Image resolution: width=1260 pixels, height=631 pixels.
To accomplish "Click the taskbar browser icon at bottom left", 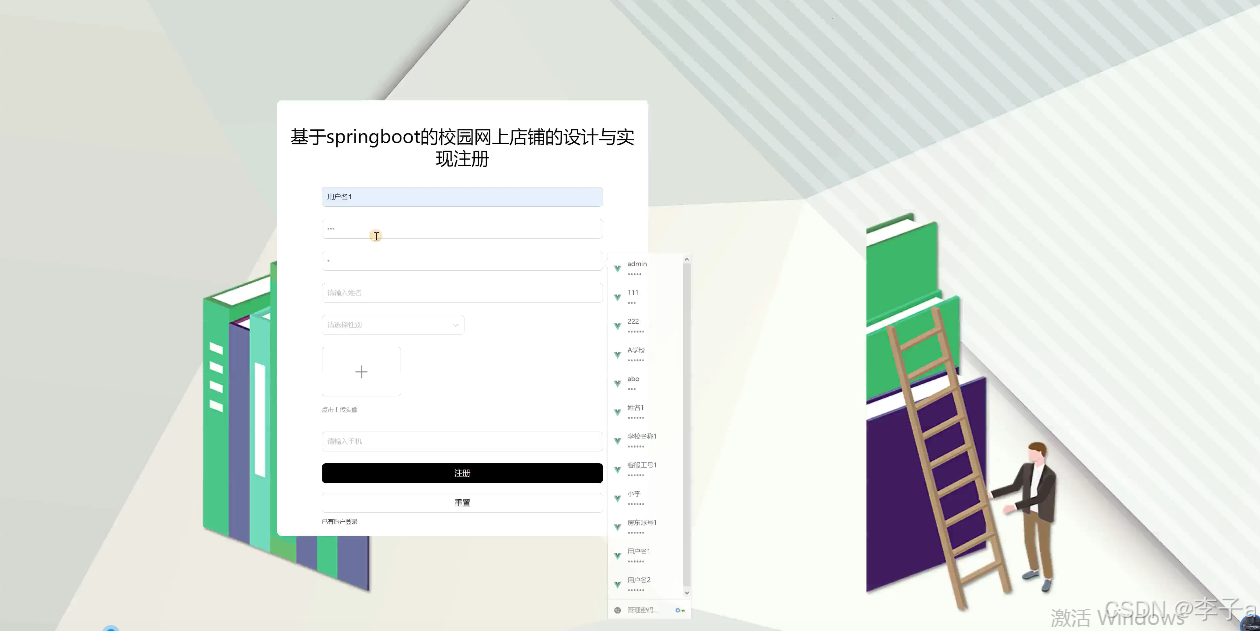I will 110,626.
